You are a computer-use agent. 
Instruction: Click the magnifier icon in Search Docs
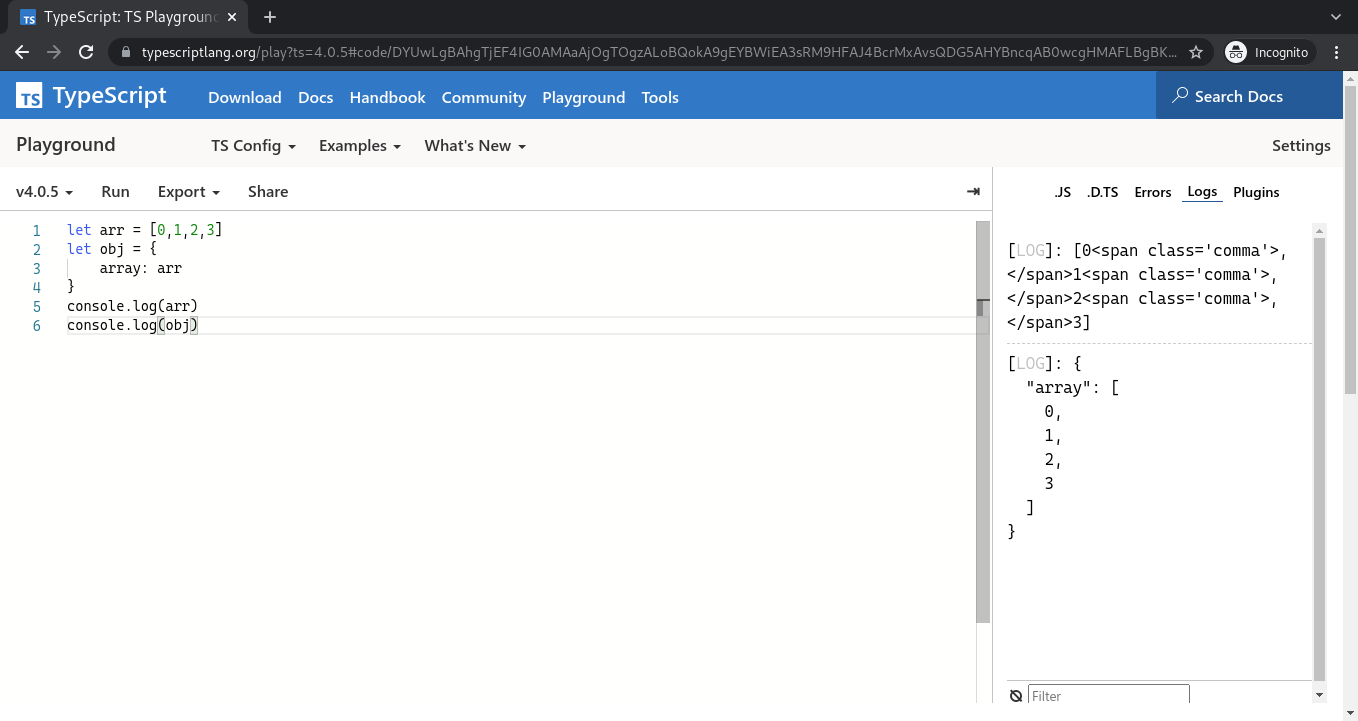(1180, 96)
